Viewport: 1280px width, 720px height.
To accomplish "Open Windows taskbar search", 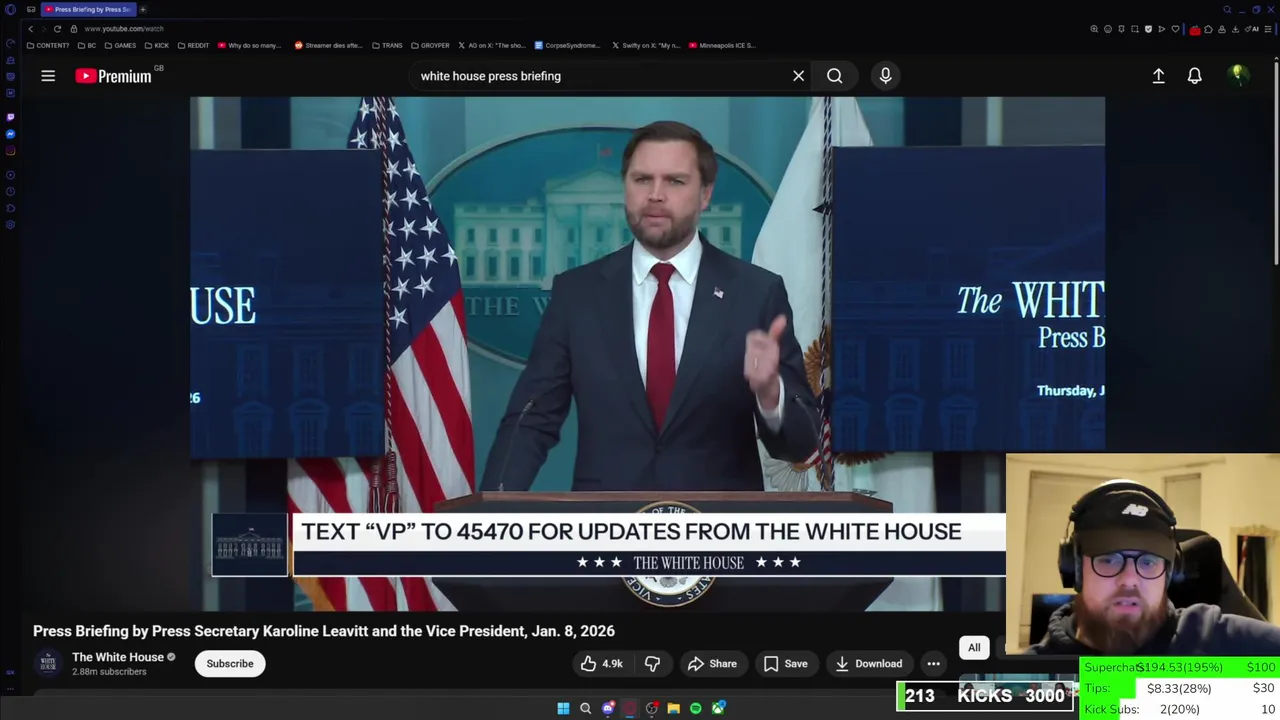I will coord(585,708).
